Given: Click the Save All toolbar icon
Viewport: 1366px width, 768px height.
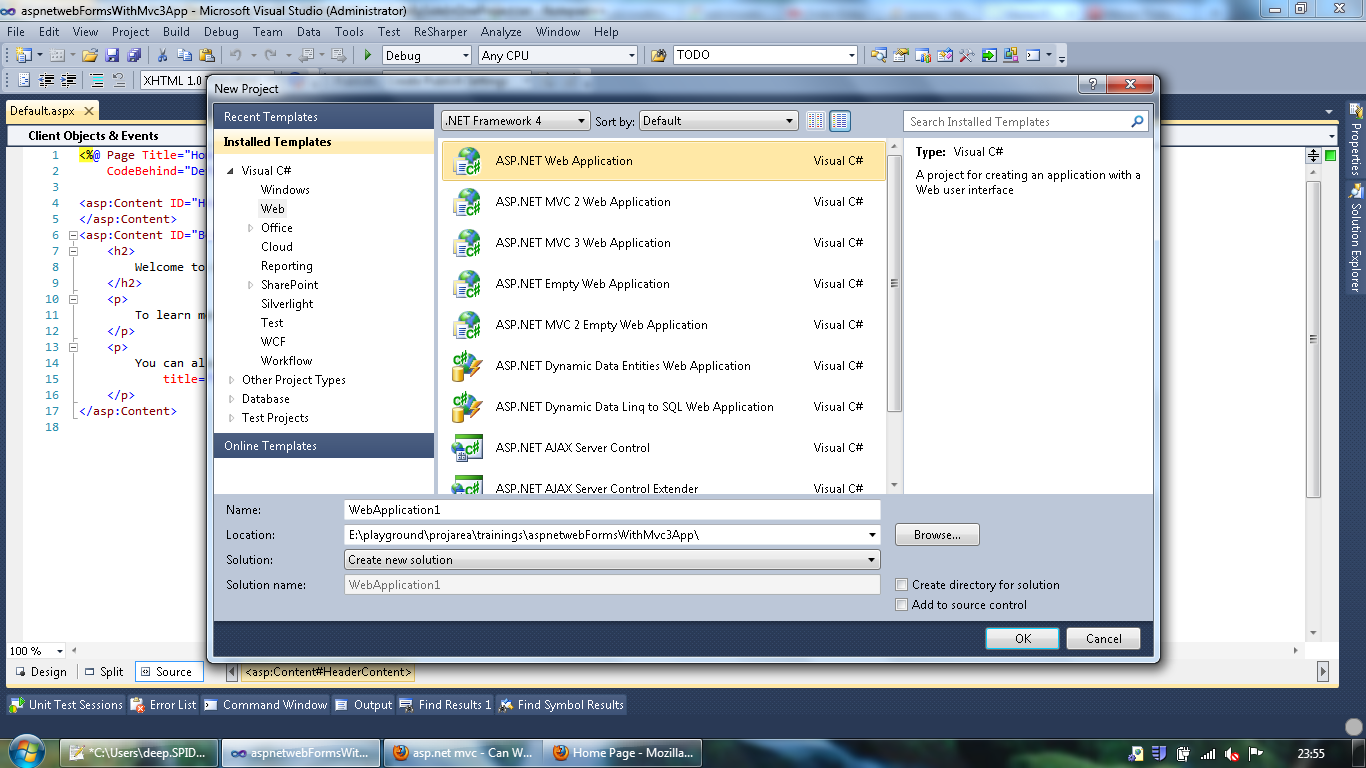Looking at the screenshot, I should pyautogui.click(x=132, y=55).
